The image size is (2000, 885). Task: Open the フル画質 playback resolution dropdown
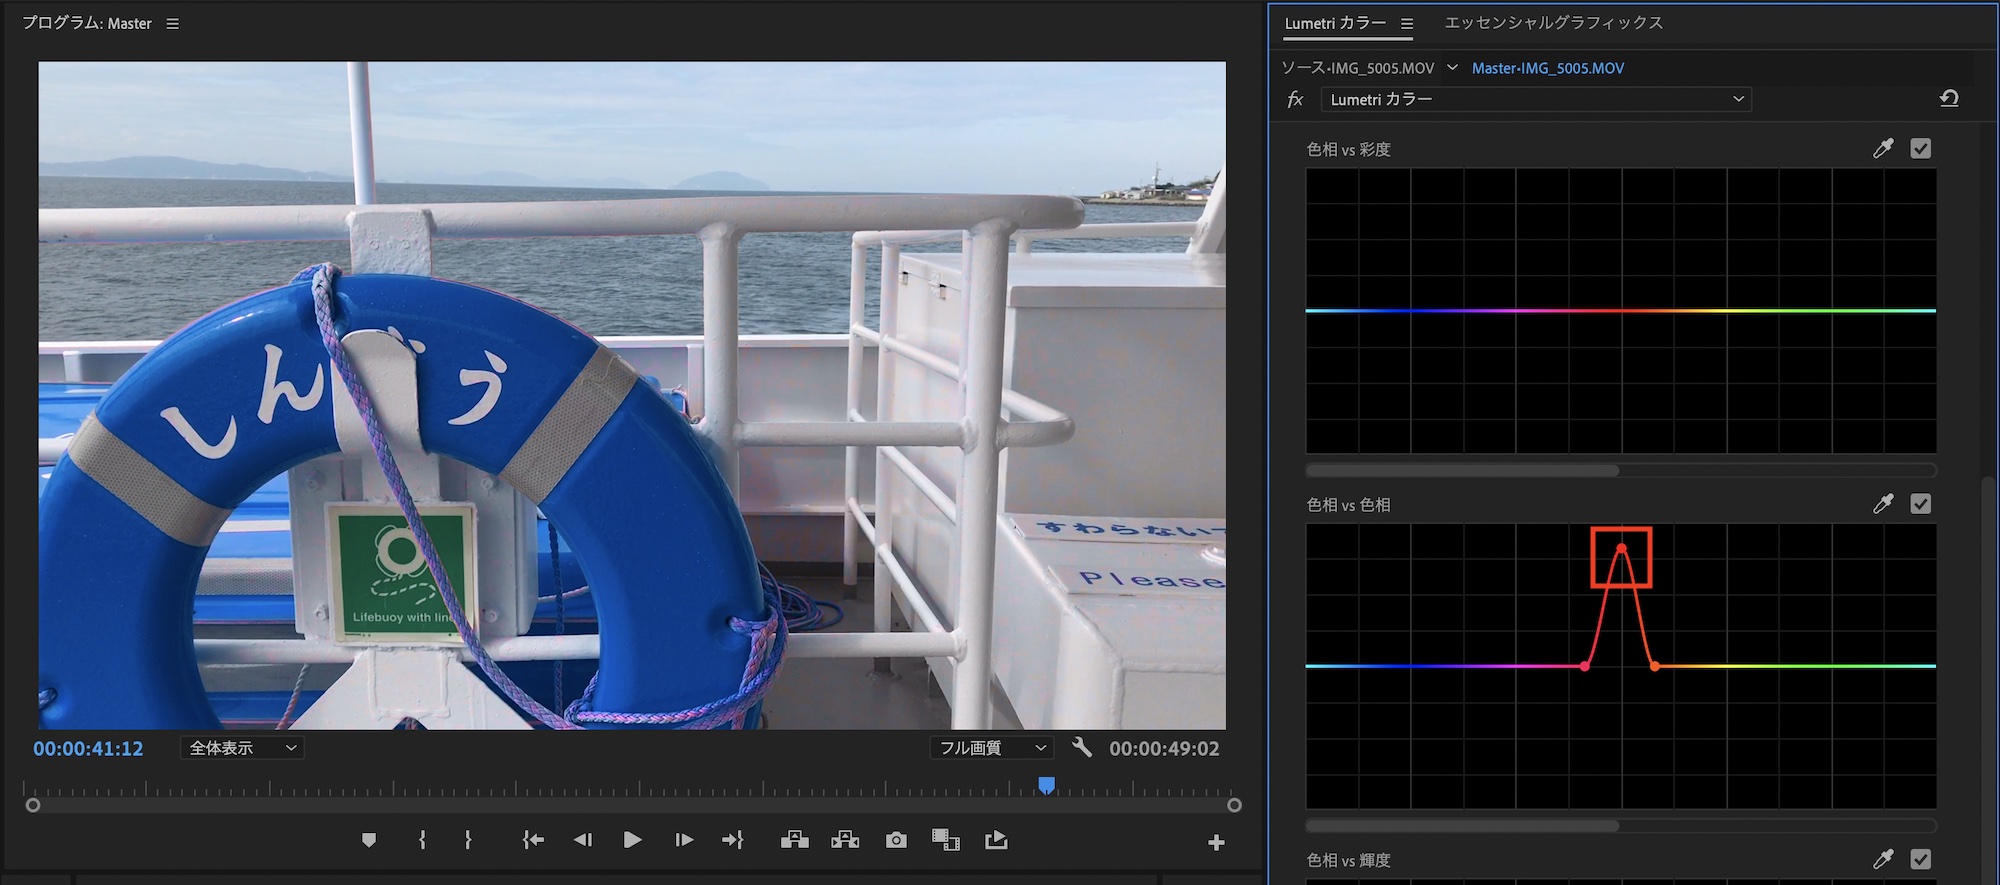(991, 748)
